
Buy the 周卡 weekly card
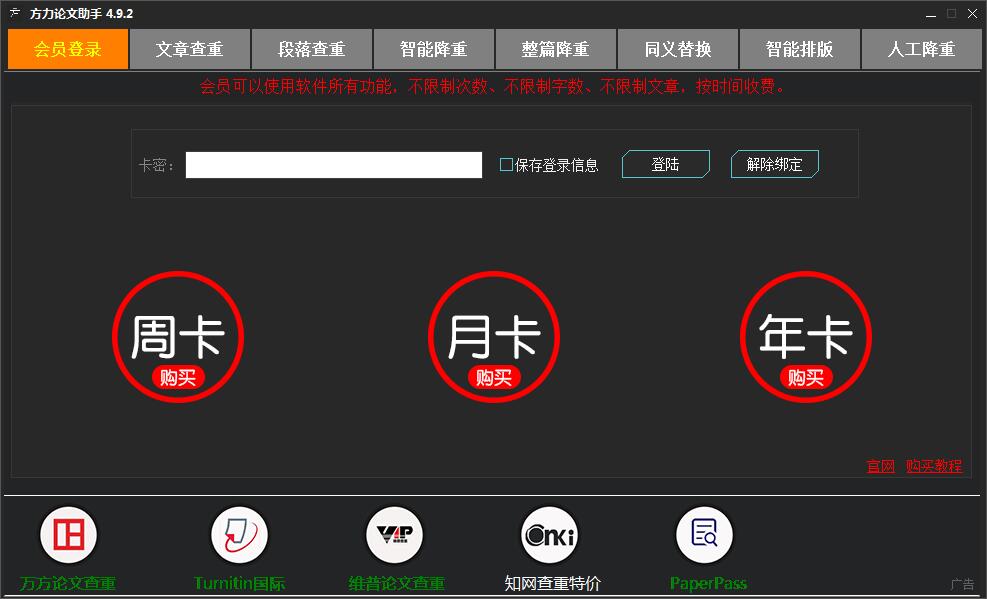[178, 377]
